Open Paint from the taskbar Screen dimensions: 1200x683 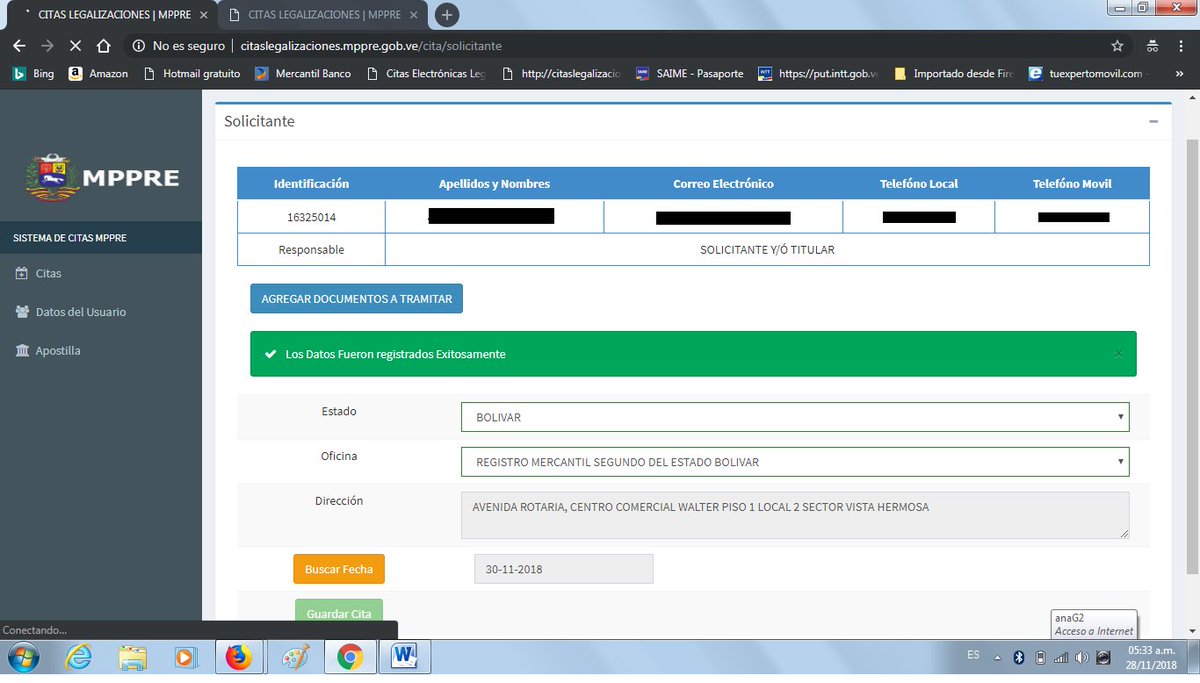(x=294, y=657)
